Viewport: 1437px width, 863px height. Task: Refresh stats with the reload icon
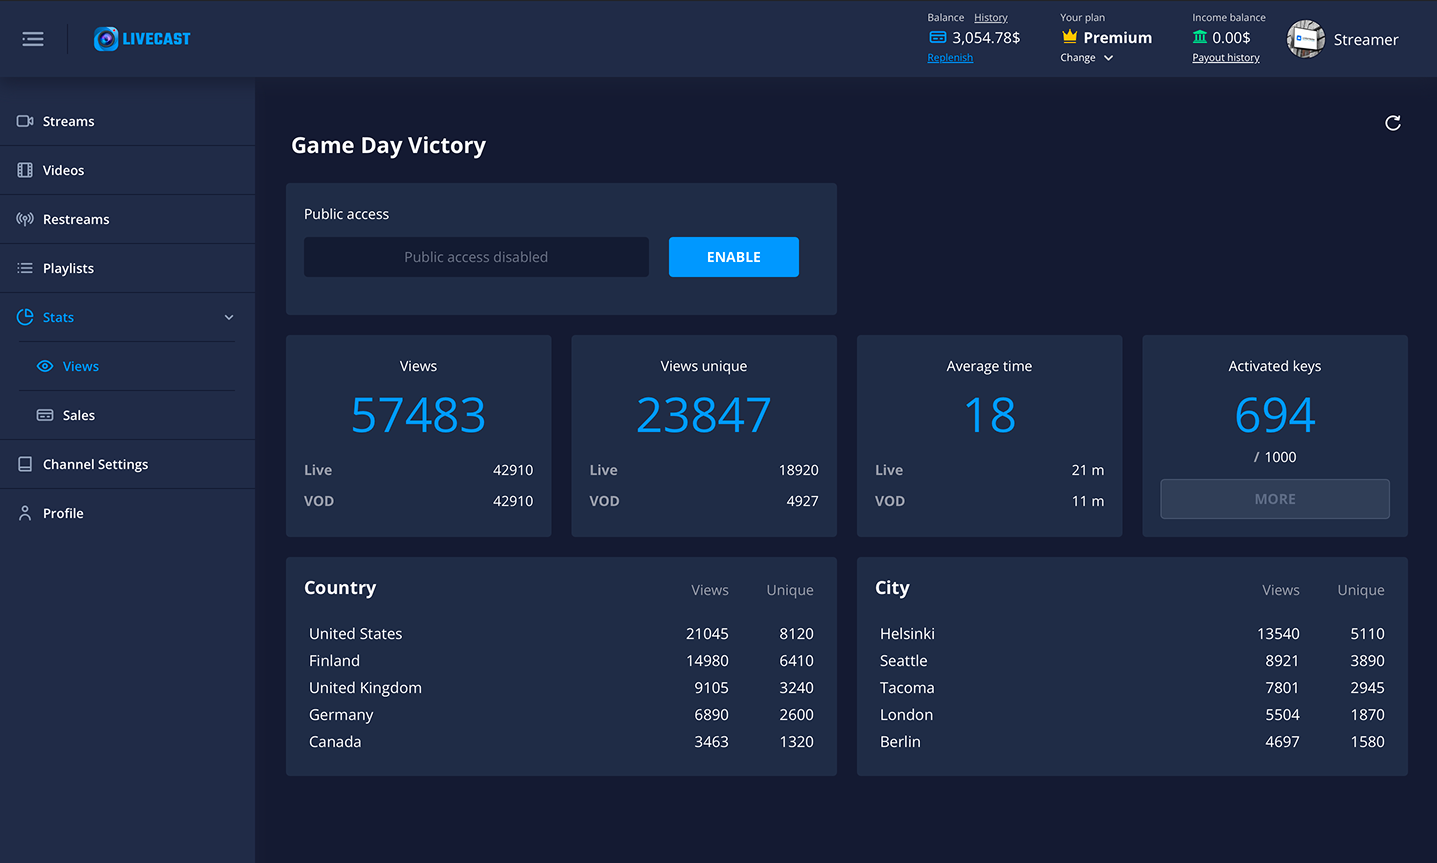[1393, 123]
